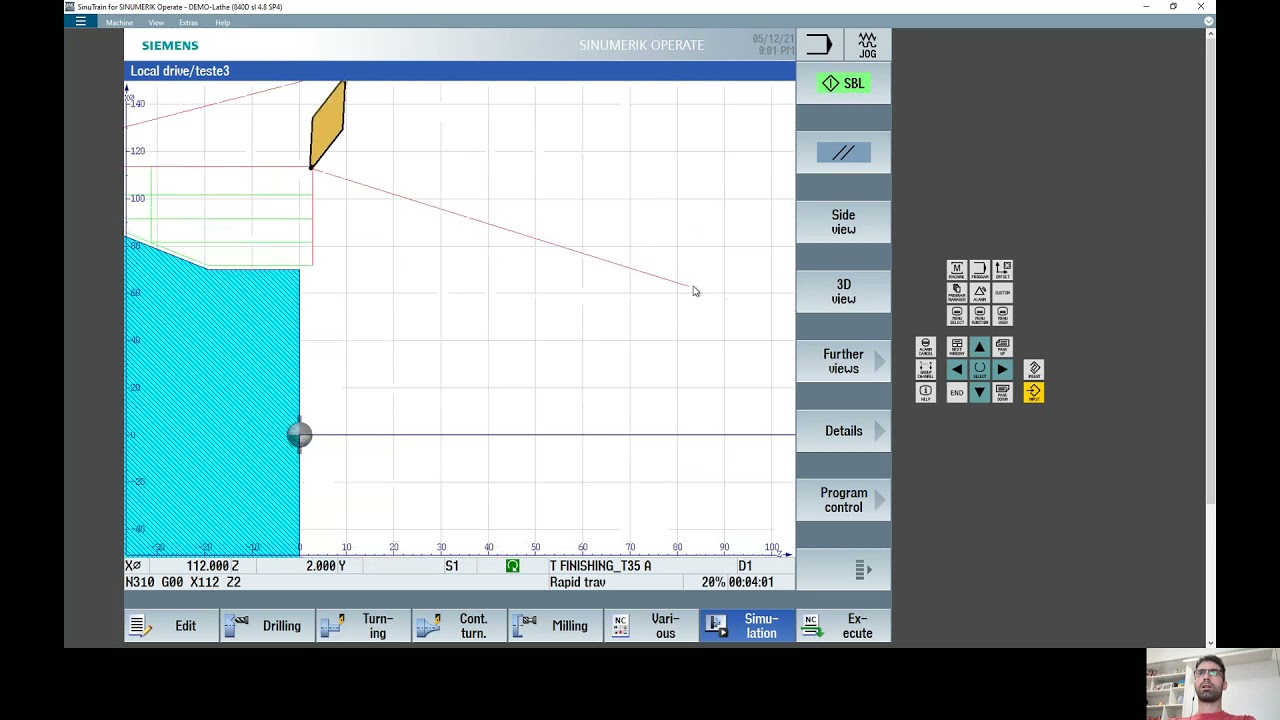Click the HELP key on keypad
1280x720 pixels.
point(926,392)
